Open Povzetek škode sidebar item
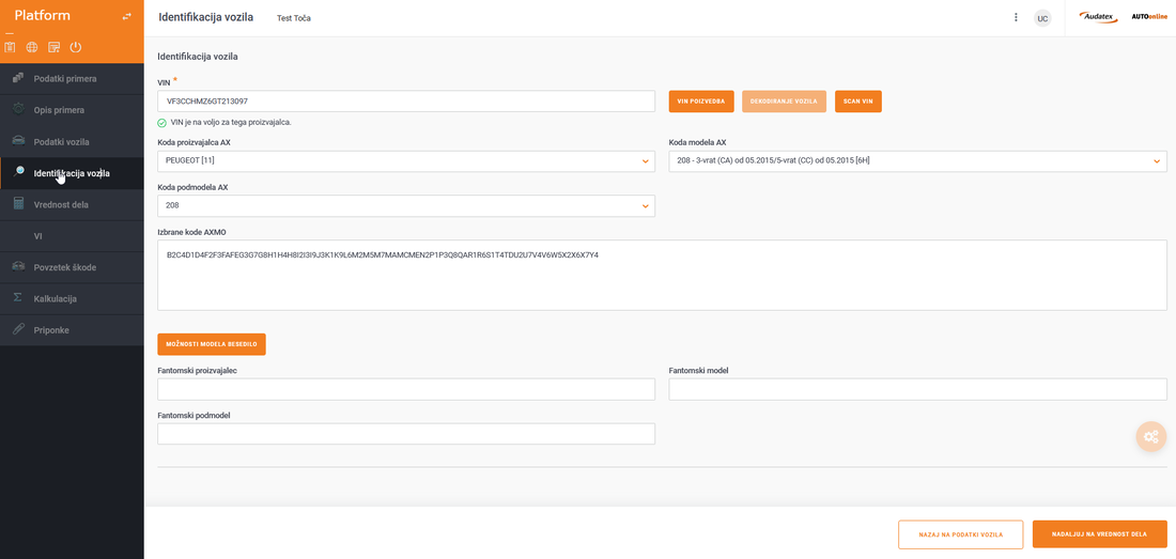Screen dimensions: 1176x559 (x=65, y=268)
